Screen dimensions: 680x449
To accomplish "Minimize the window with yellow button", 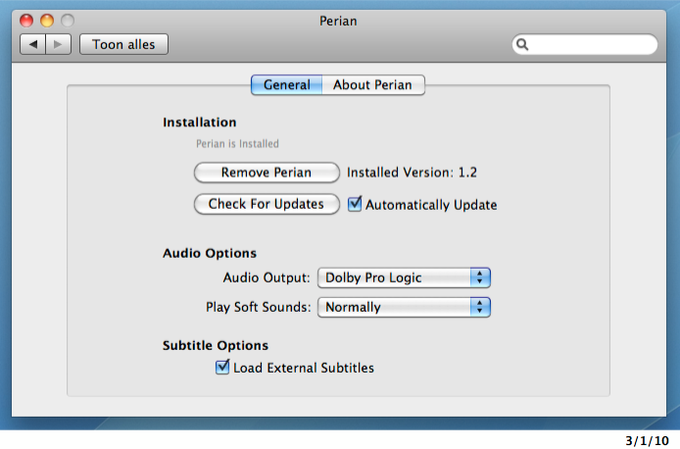I will pos(47,20).
